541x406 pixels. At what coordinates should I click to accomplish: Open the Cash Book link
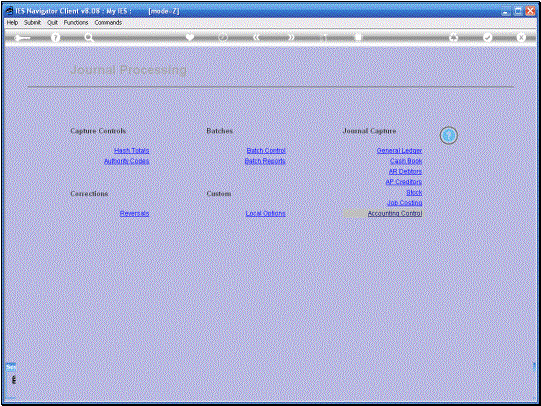pos(406,161)
